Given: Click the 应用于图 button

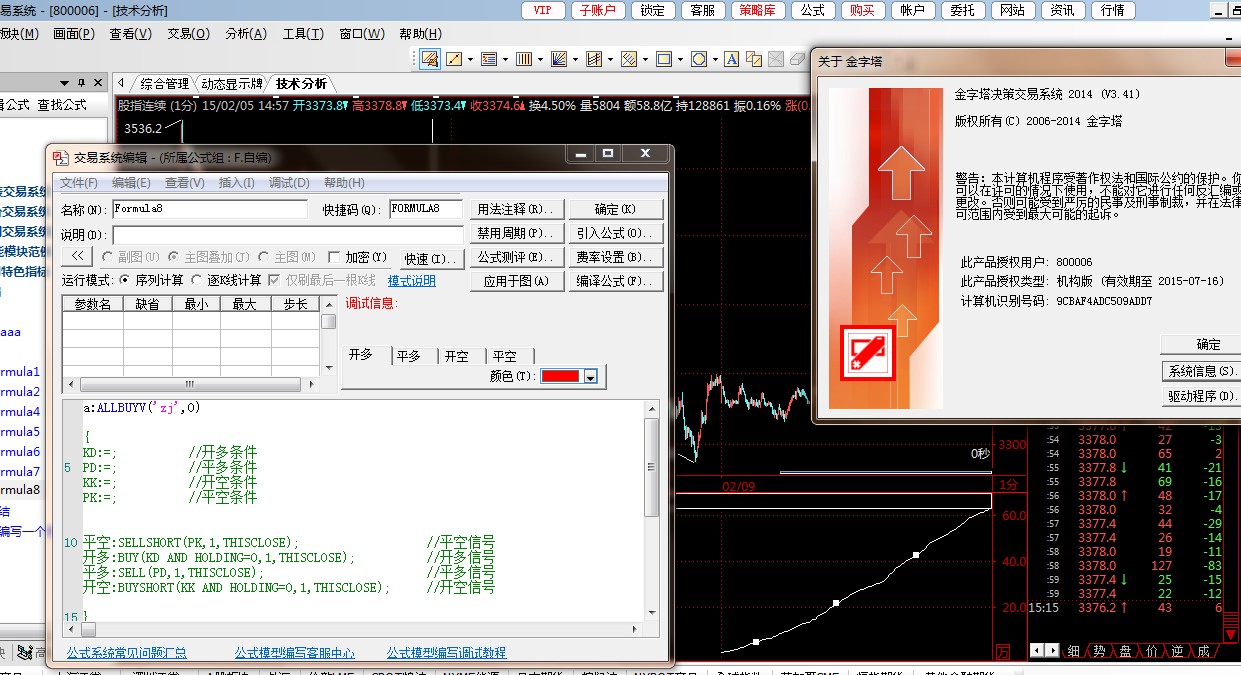Looking at the screenshot, I should pyautogui.click(x=517, y=281).
